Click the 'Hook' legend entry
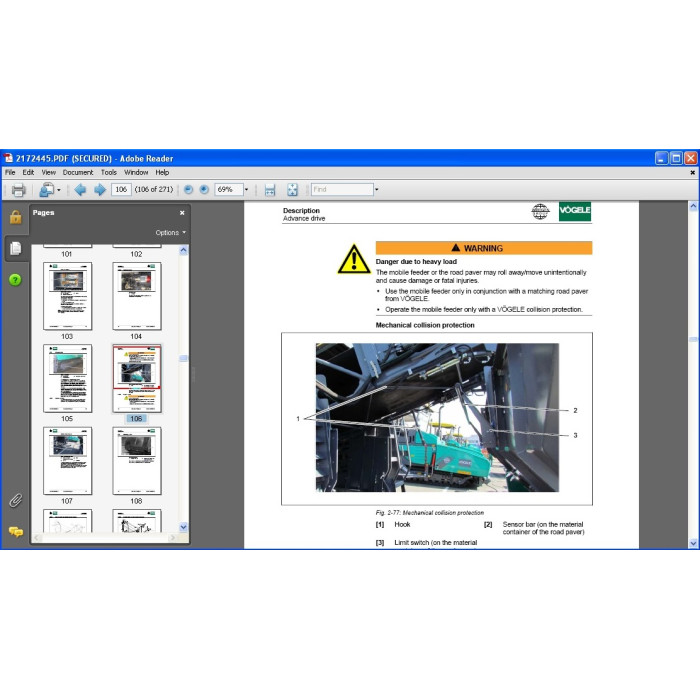700x700 pixels. click(x=402, y=525)
